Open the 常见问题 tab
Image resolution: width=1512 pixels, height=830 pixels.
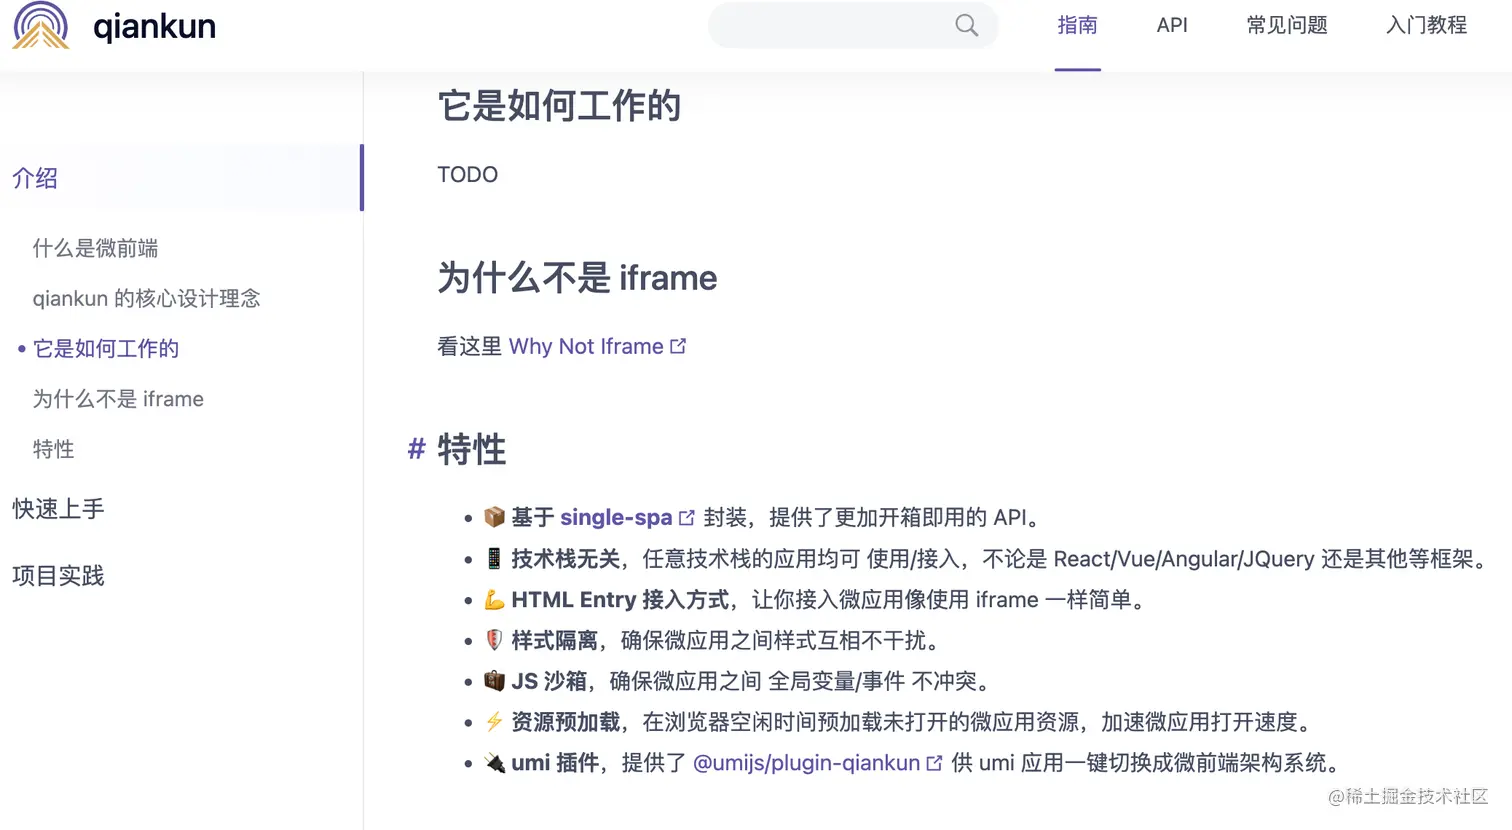[x=1287, y=25]
